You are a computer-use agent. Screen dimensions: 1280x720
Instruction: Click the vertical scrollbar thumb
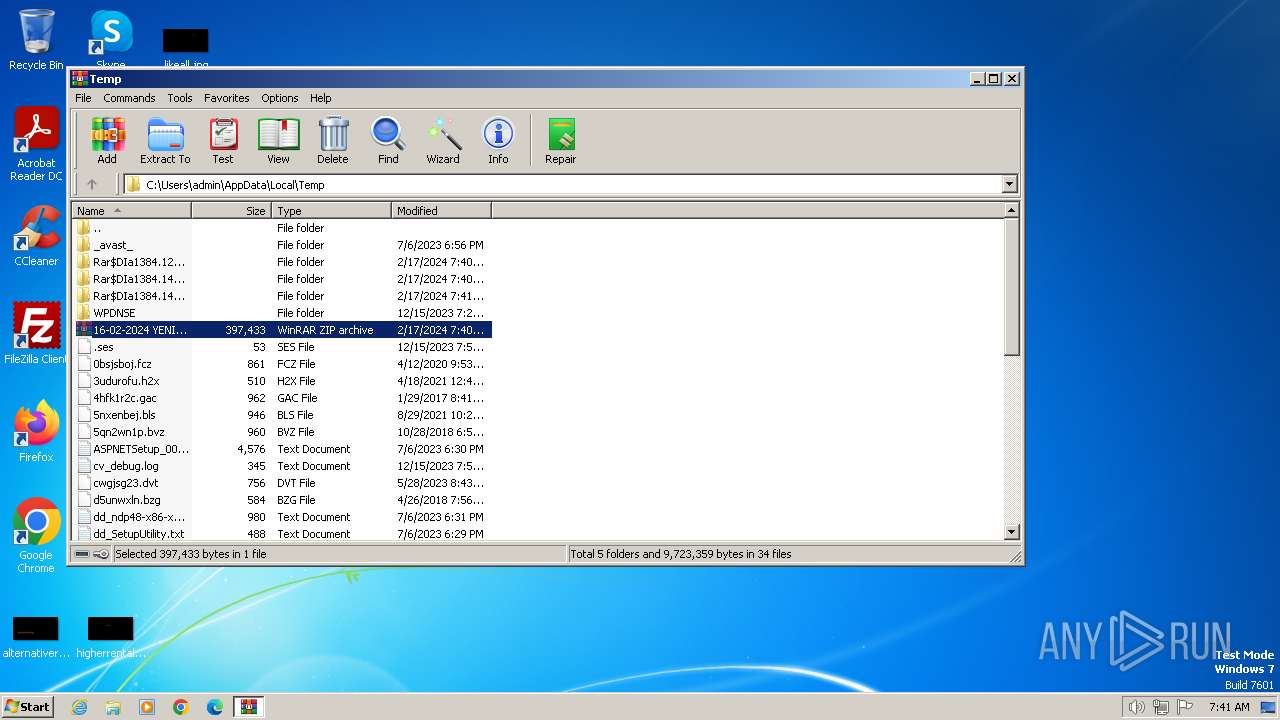tap(1011, 287)
